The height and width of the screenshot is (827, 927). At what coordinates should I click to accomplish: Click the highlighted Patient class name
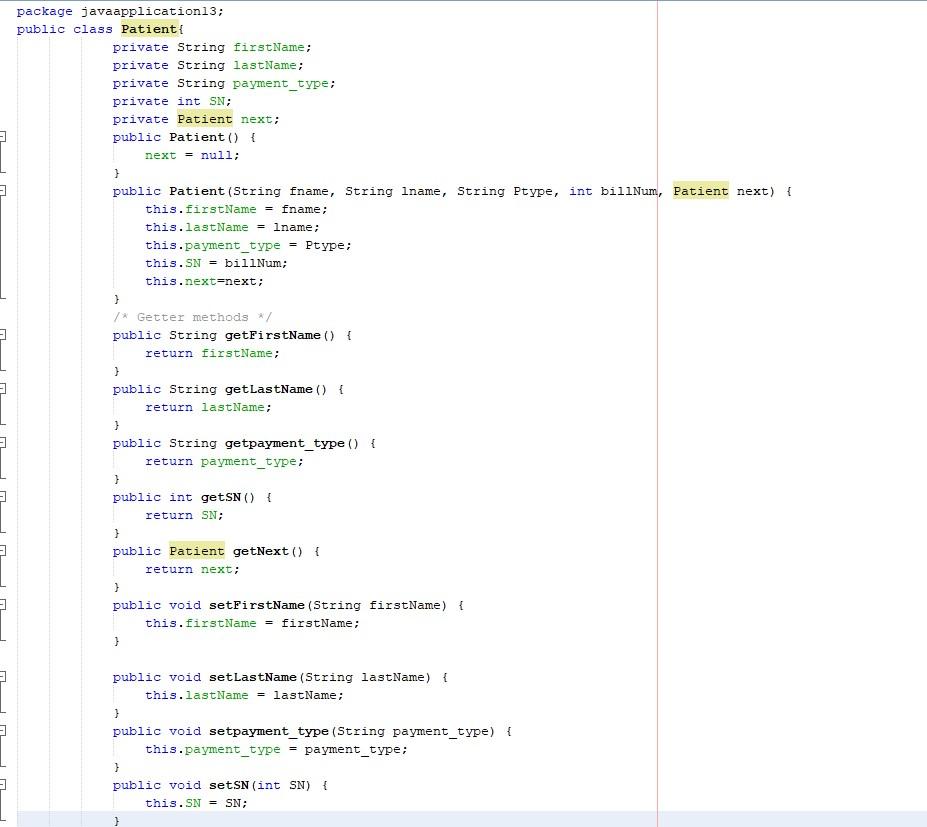tap(148, 29)
